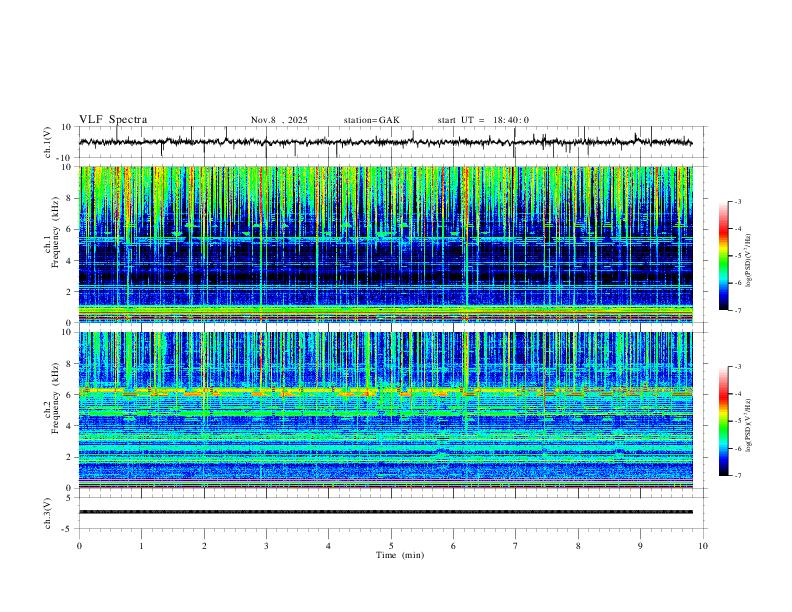
Task: Click the ch.2 spectrogram panel
Action: [x=386, y=410]
